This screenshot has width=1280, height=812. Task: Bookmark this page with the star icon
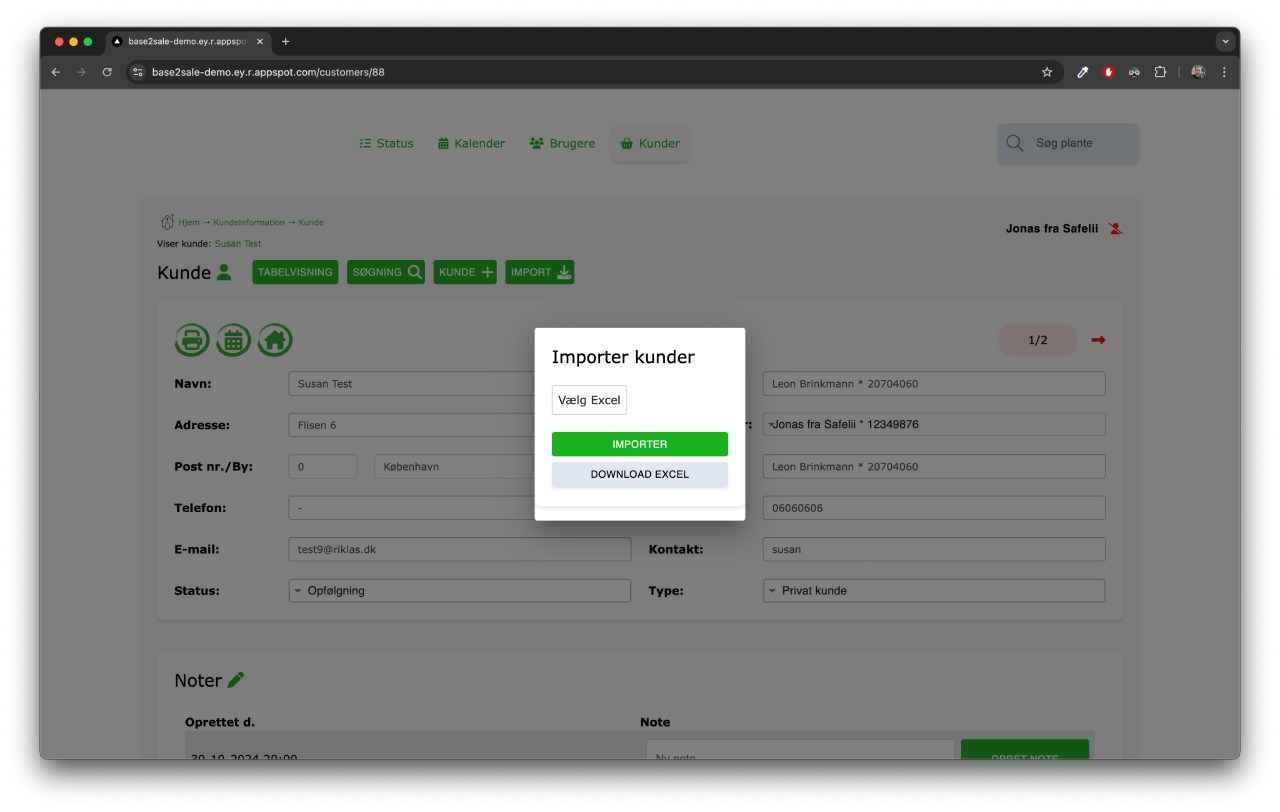point(1047,72)
